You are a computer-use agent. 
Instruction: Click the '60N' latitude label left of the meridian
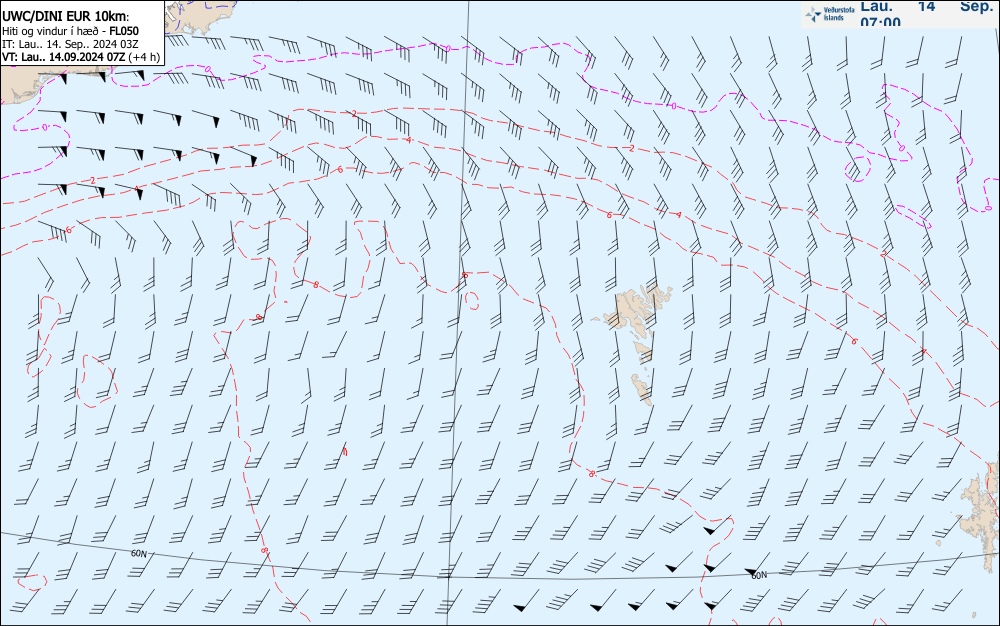click(138, 554)
